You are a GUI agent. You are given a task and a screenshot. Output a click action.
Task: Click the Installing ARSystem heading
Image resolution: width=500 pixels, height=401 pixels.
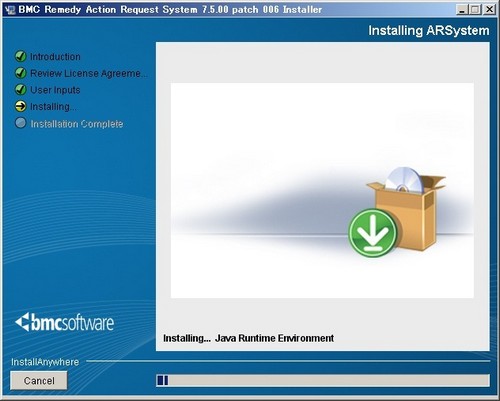pyautogui.click(x=429, y=31)
